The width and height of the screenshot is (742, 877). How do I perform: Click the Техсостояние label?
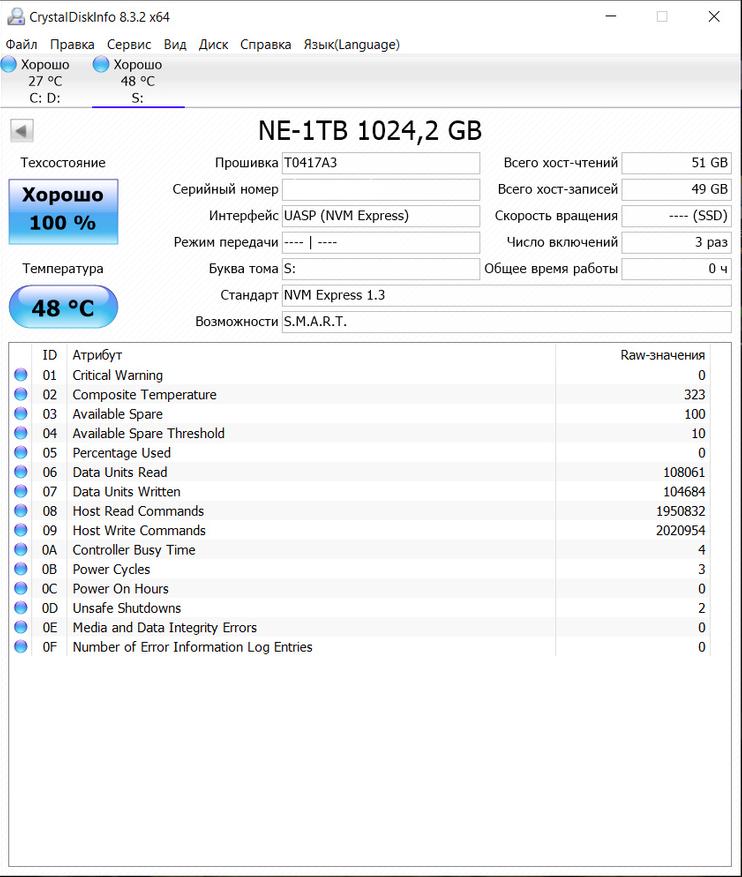63,163
